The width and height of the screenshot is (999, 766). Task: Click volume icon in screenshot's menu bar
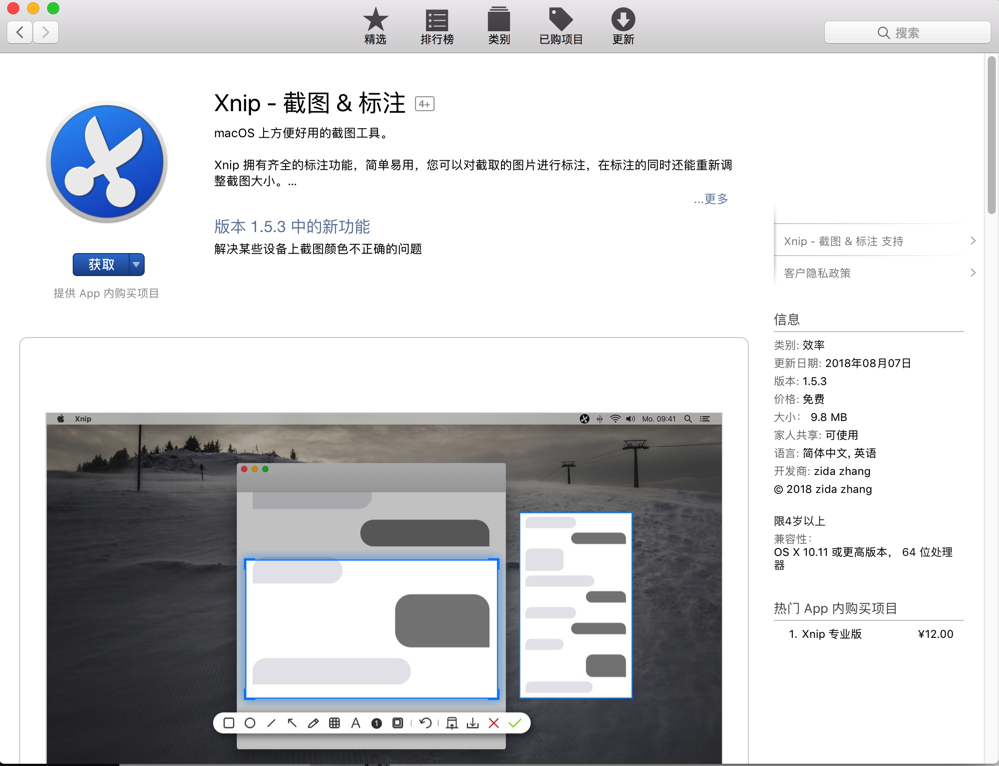[x=630, y=419]
